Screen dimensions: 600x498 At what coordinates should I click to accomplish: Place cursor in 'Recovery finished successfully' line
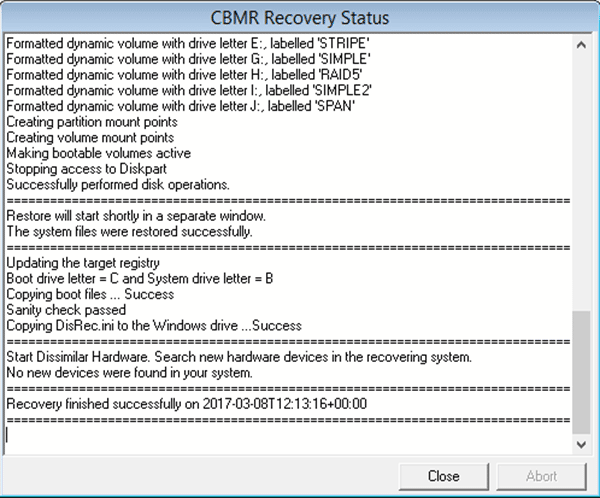[x=187, y=404]
